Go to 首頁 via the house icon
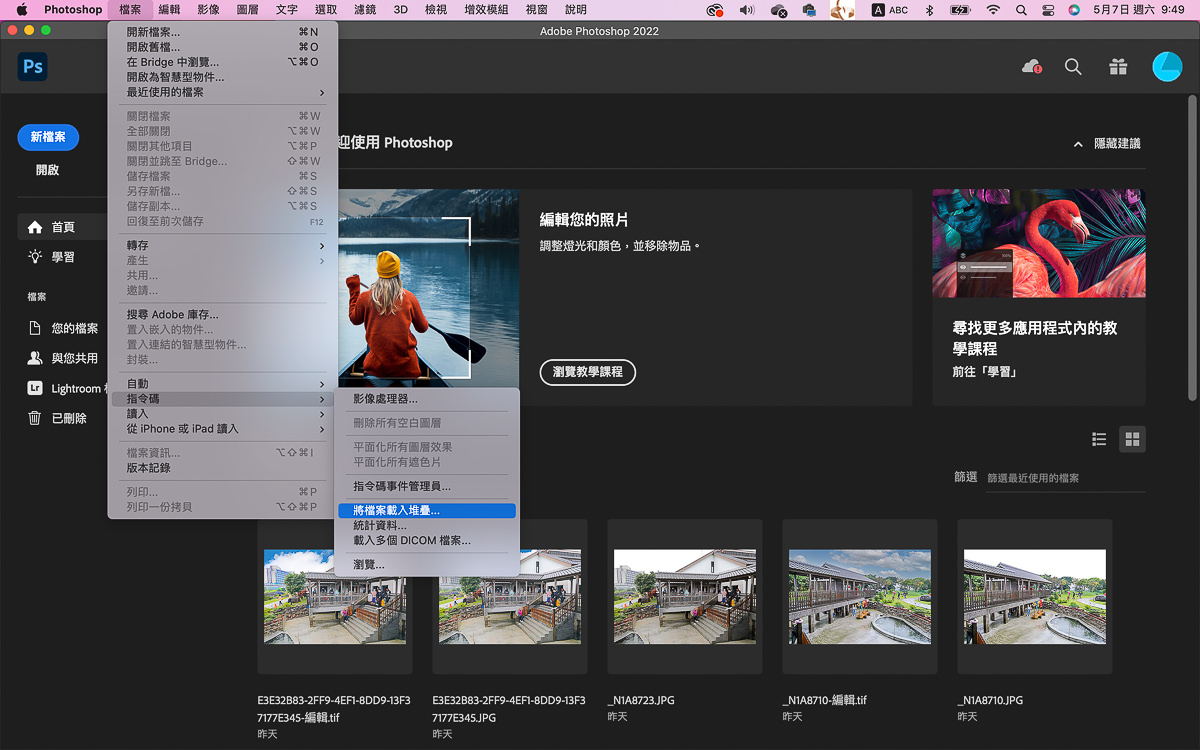 coord(35,227)
